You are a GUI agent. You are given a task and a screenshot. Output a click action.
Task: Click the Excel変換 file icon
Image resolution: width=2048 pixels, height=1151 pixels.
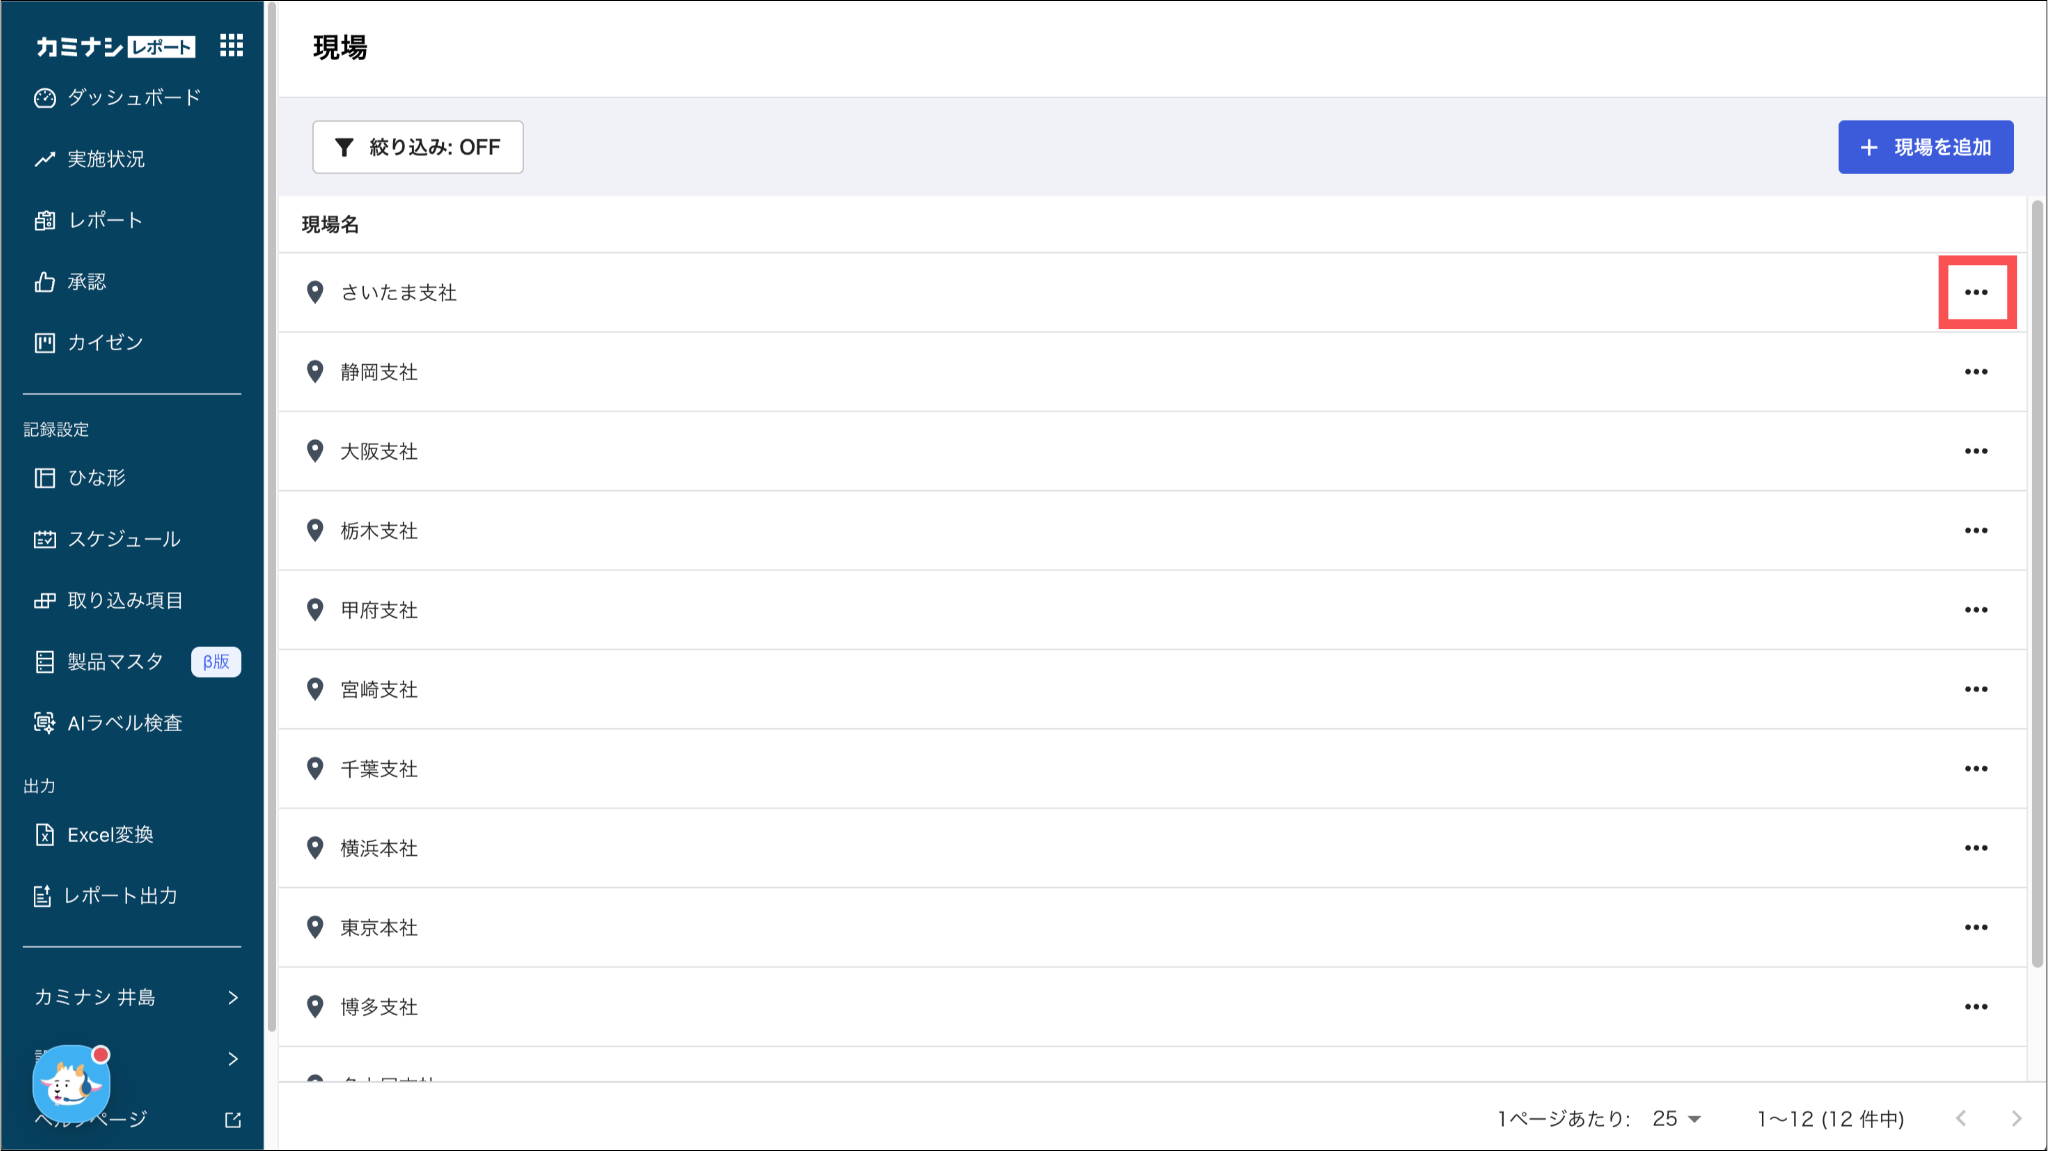coord(44,835)
